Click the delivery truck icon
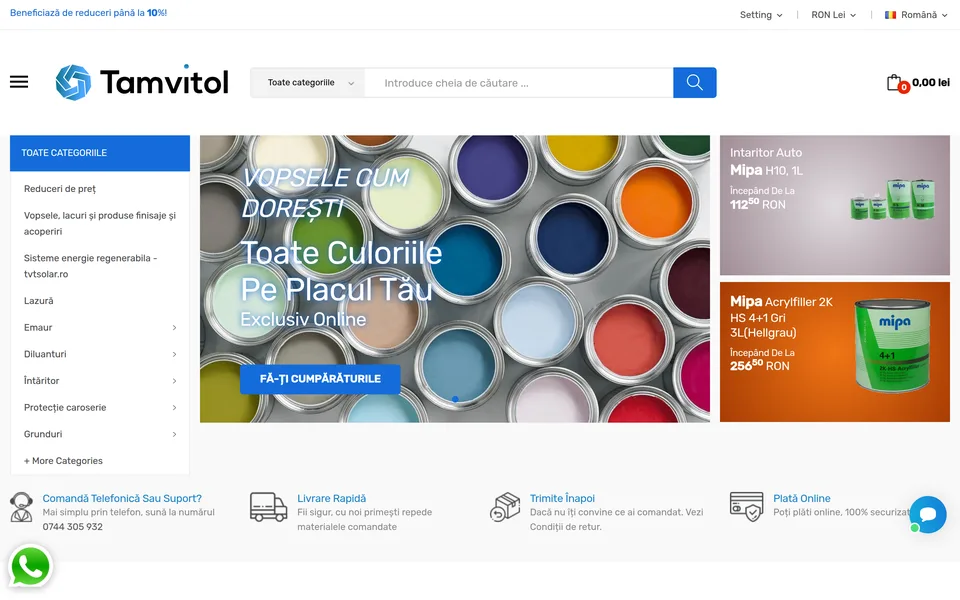 click(x=268, y=508)
